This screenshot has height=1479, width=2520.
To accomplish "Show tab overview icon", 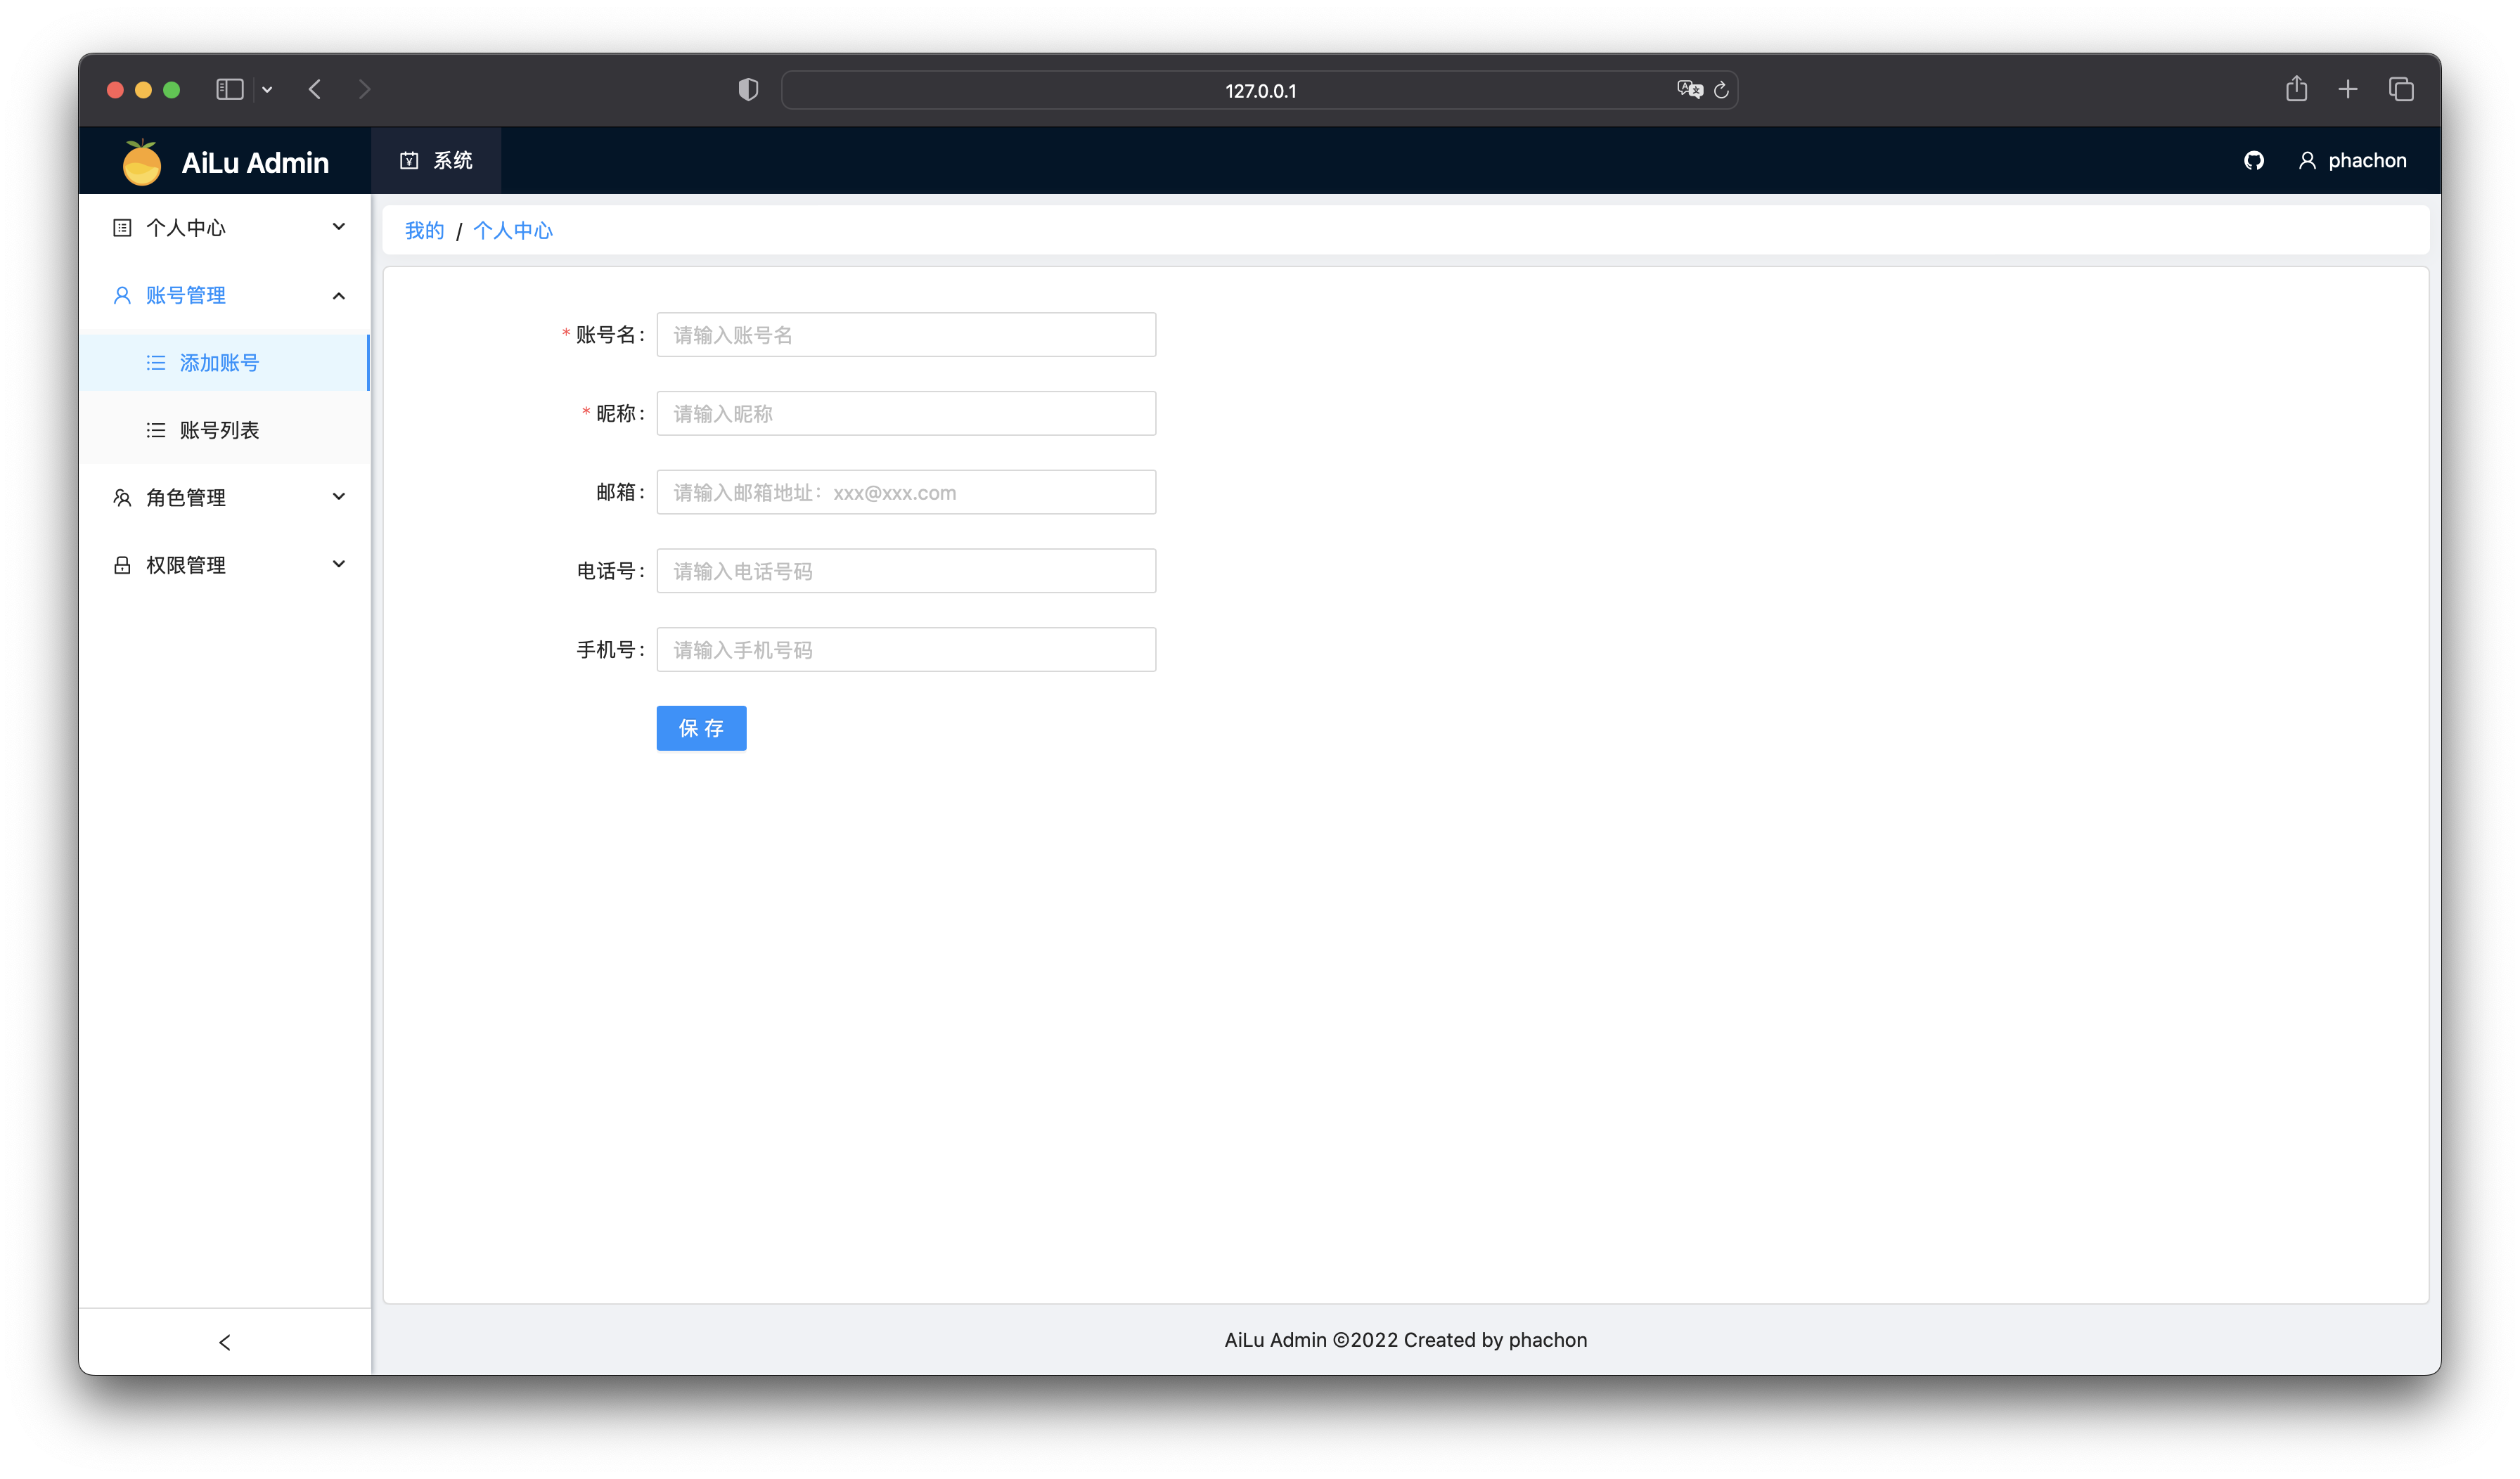I will coord(2401,89).
